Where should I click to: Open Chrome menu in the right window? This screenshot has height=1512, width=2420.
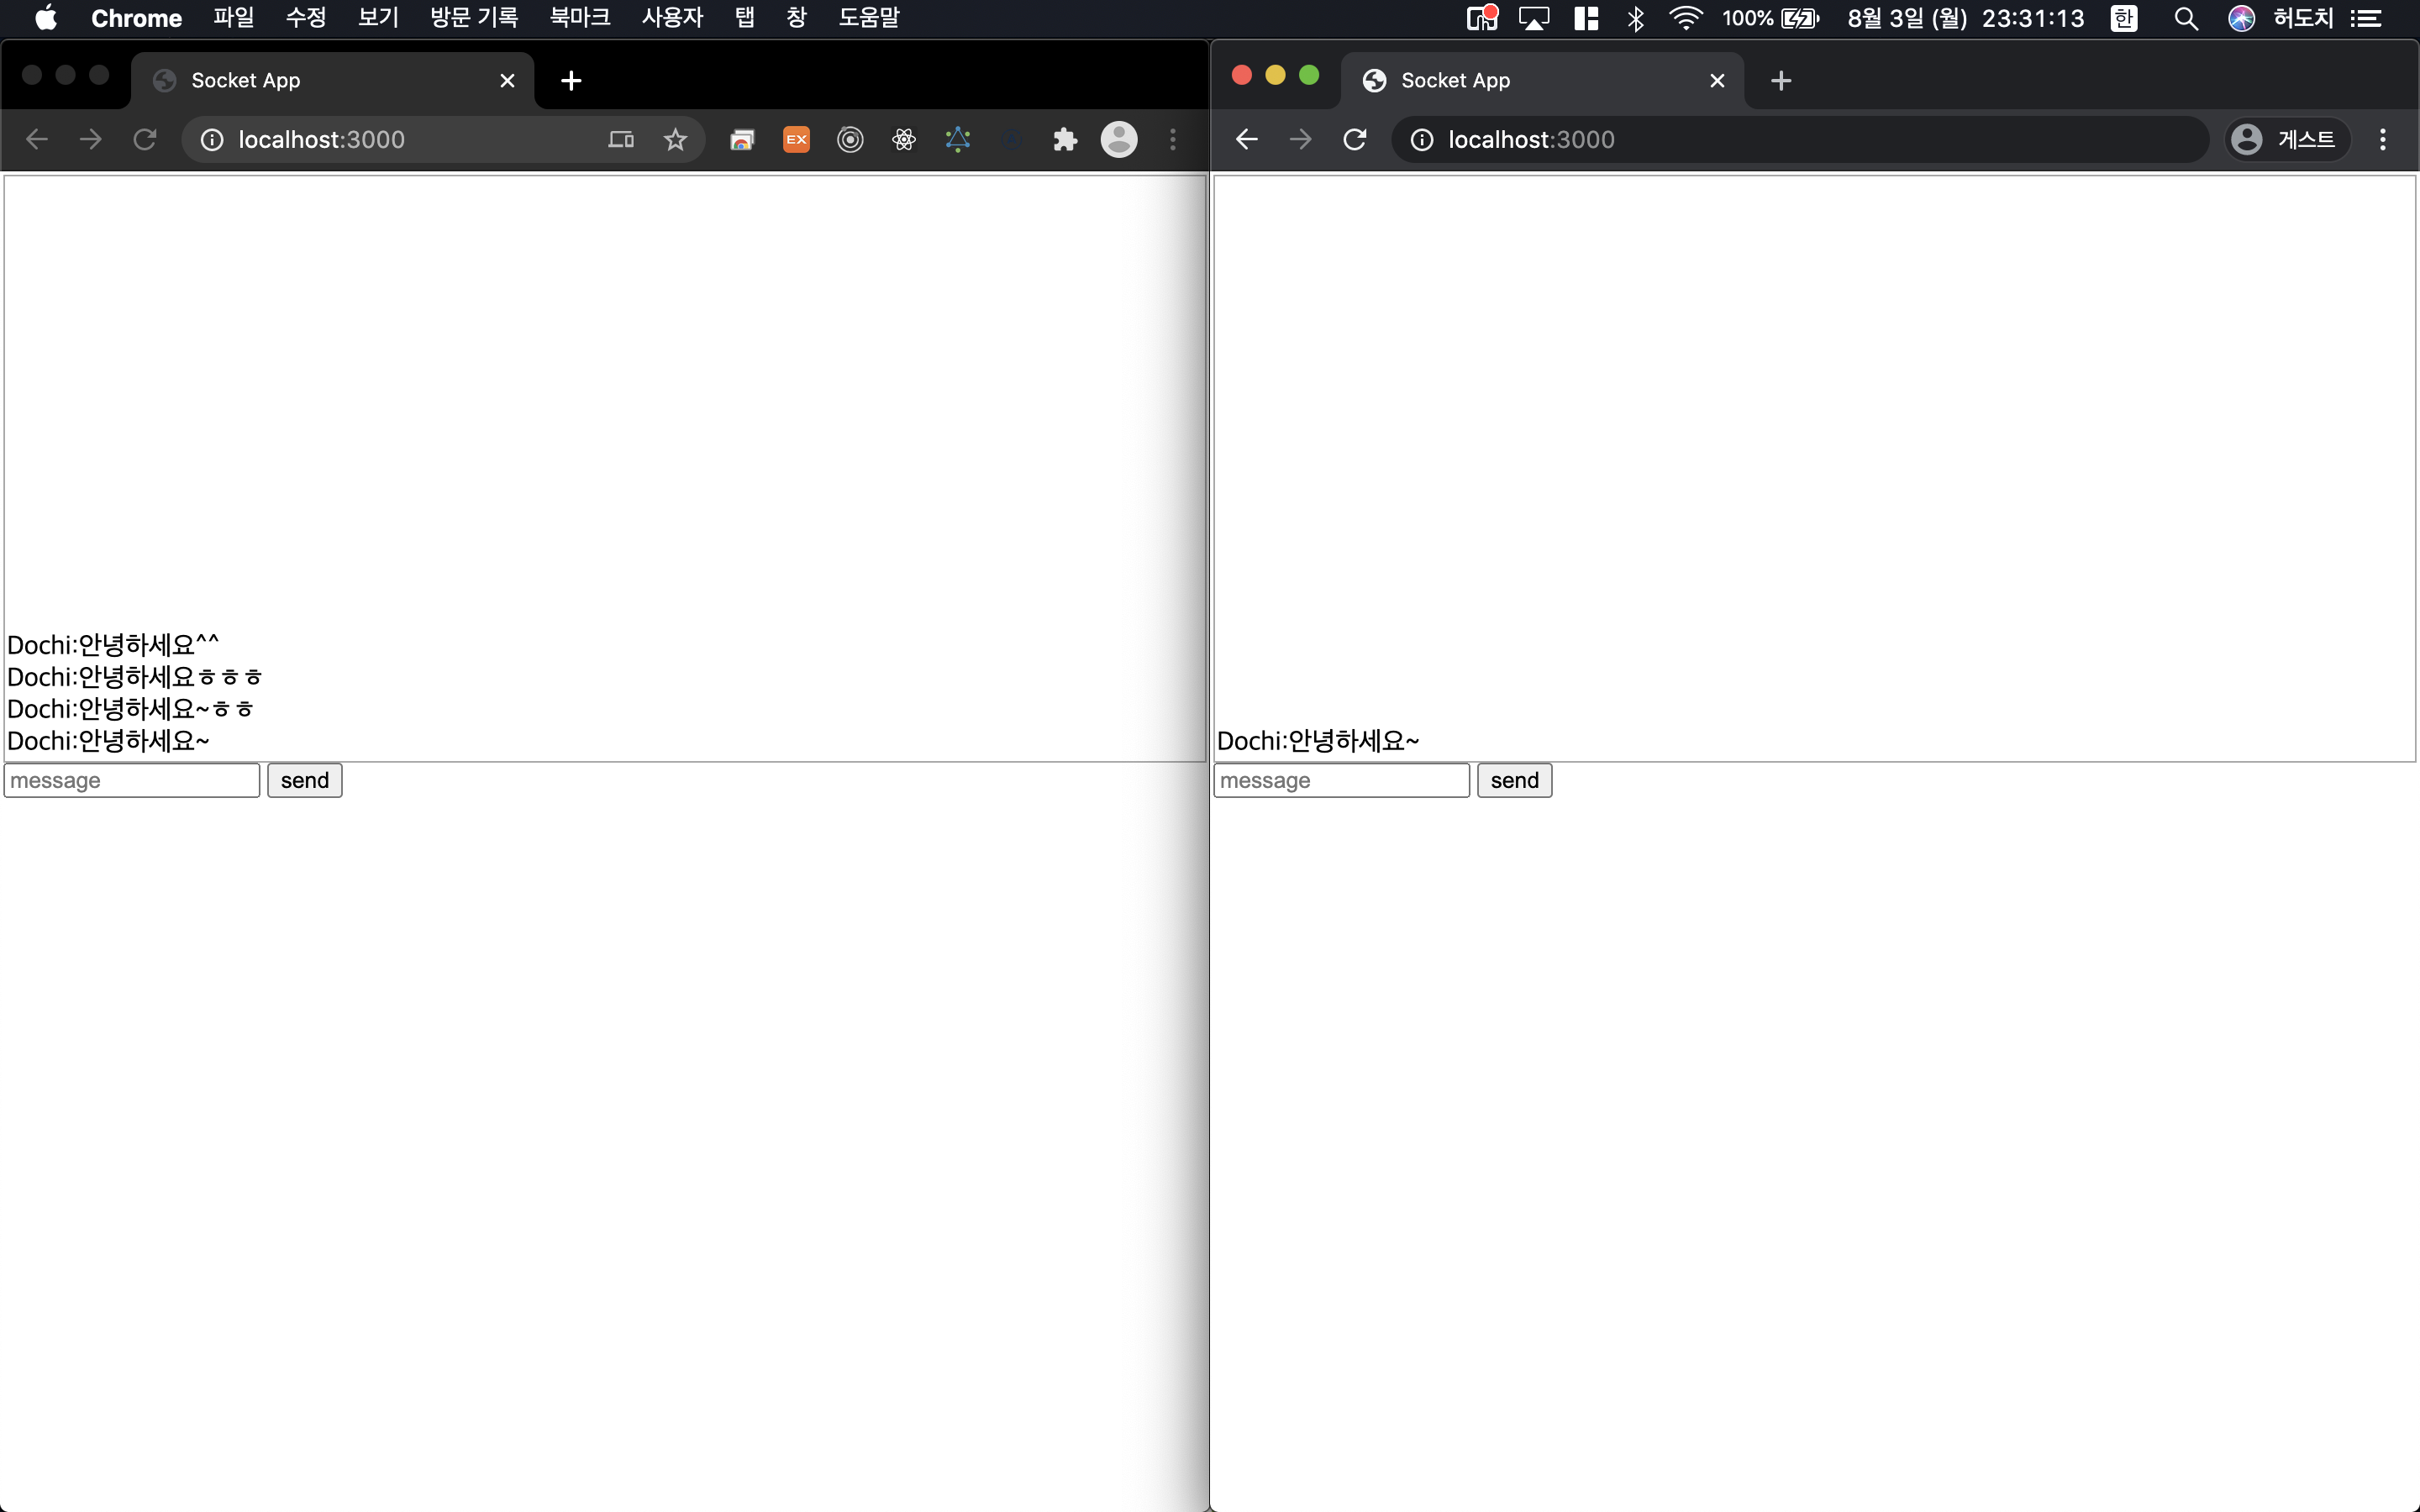coord(2383,139)
